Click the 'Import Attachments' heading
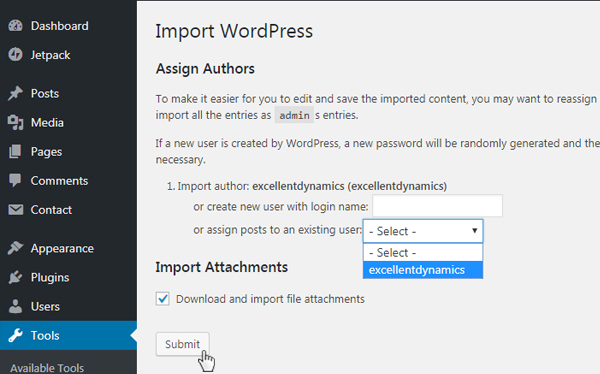The image size is (600, 374). coord(222,267)
